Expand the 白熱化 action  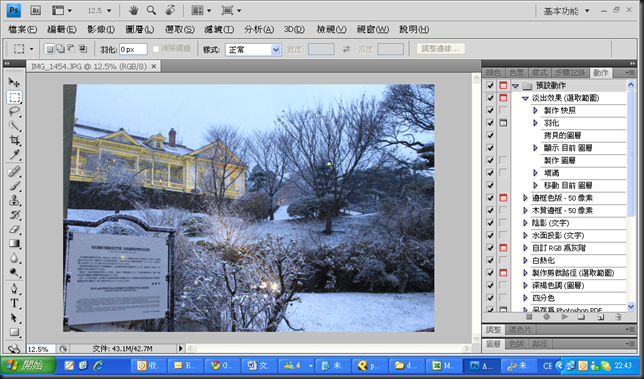[525, 260]
